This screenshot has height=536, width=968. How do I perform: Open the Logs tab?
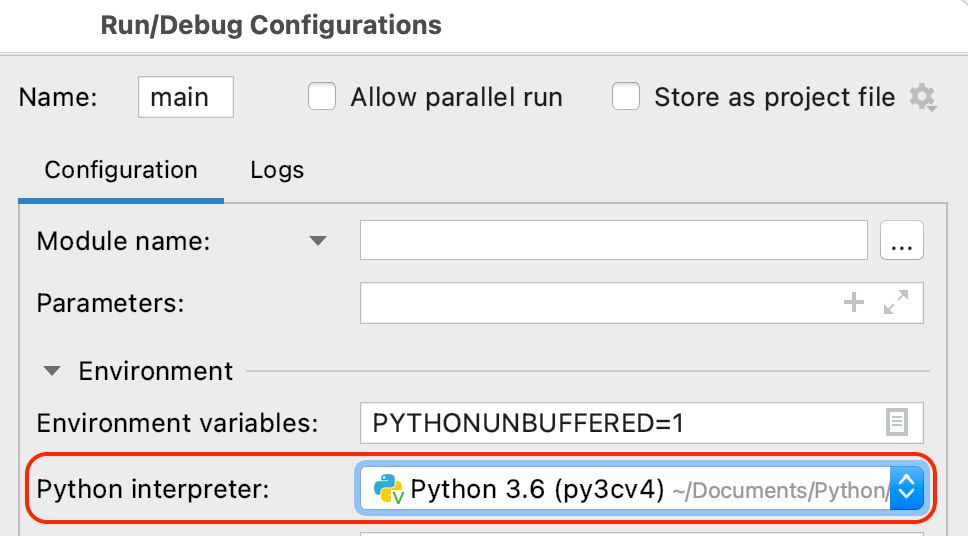click(277, 170)
